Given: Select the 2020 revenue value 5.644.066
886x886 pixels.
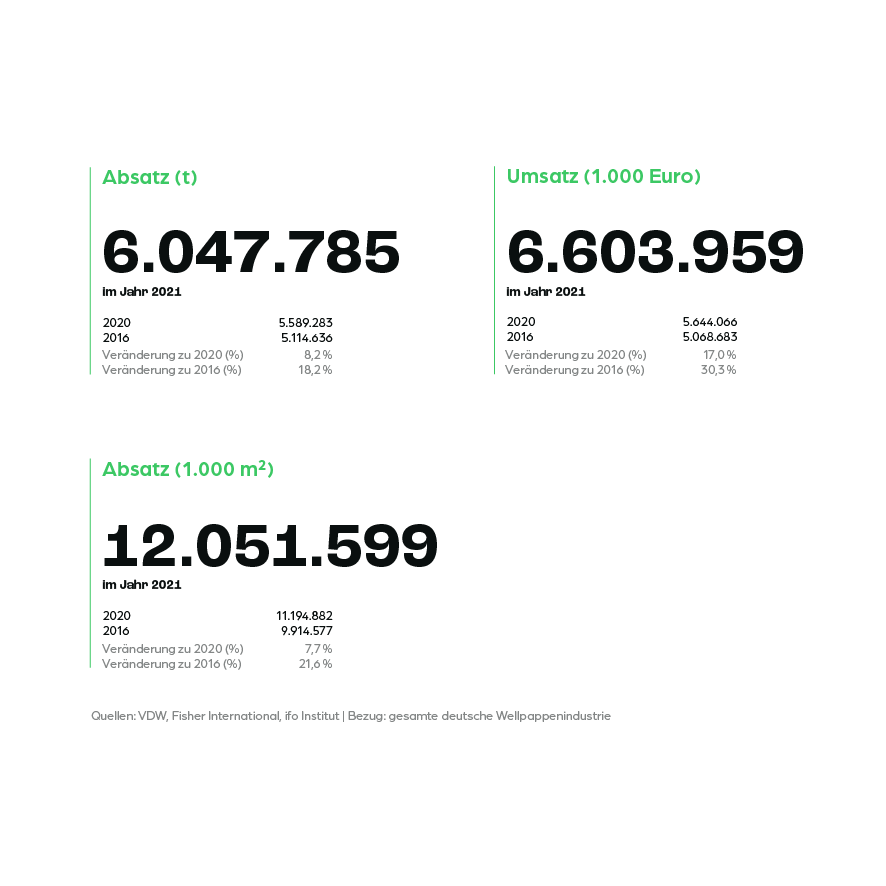Looking at the screenshot, I should [710, 322].
